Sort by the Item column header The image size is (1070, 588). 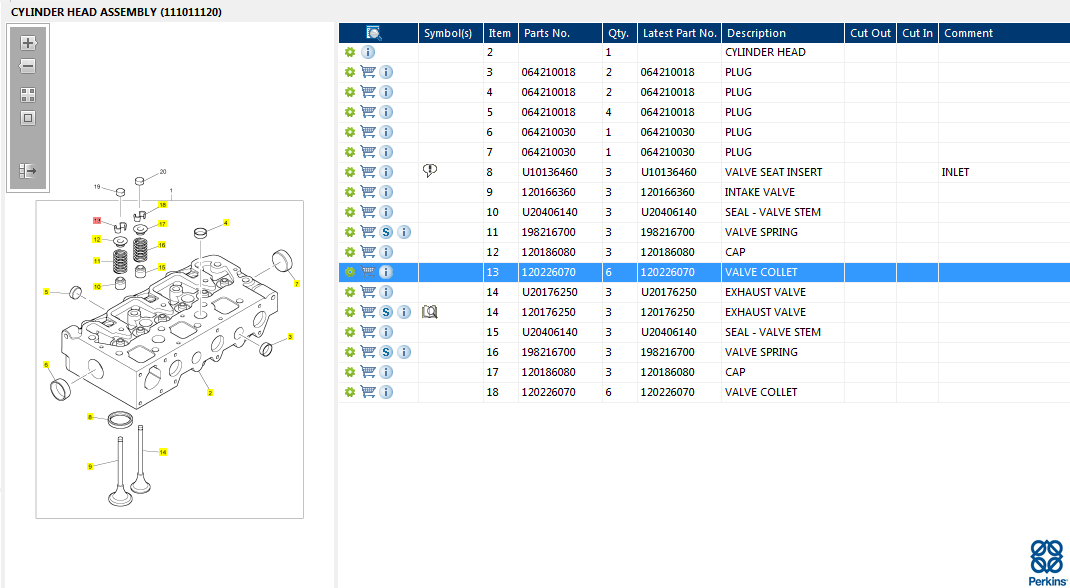(x=501, y=33)
